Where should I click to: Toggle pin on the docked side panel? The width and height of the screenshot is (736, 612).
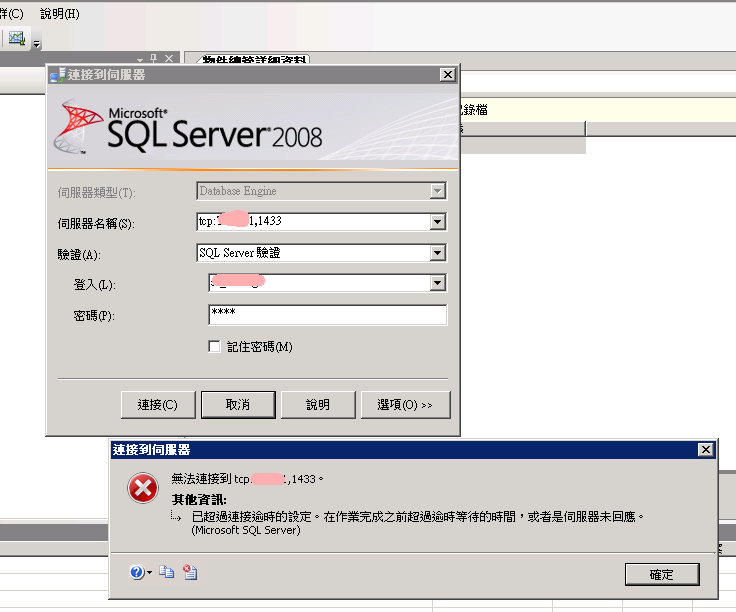point(153,59)
